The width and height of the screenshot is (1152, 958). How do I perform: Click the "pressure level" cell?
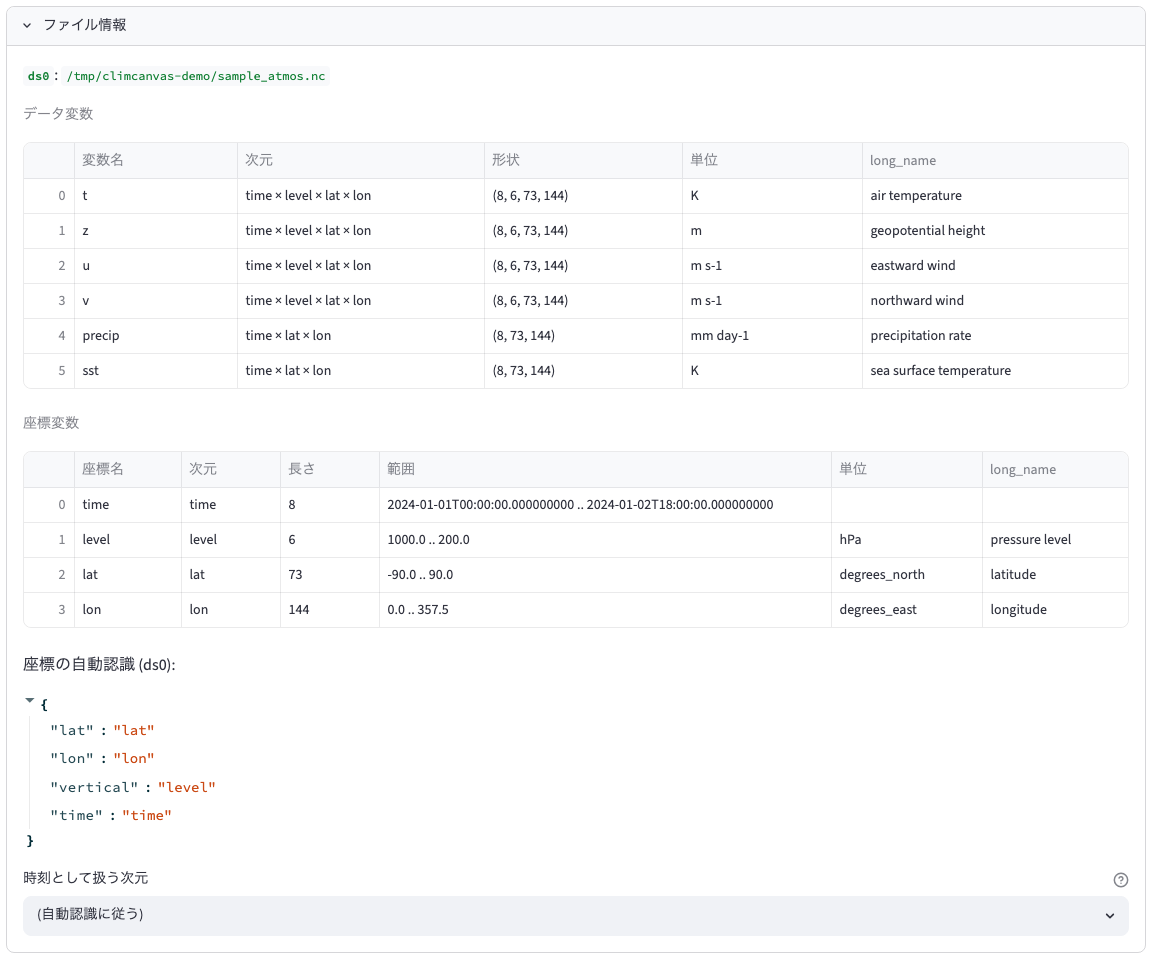(1055, 540)
